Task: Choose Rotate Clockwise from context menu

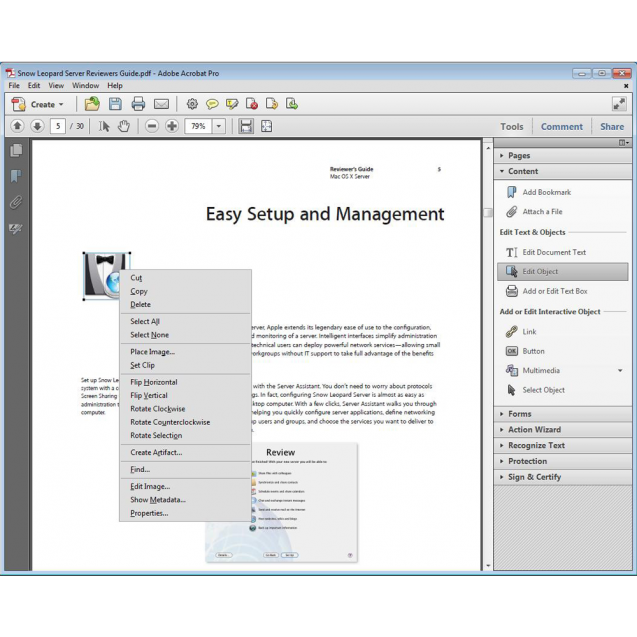Action: pyautogui.click(x=157, y=409)
